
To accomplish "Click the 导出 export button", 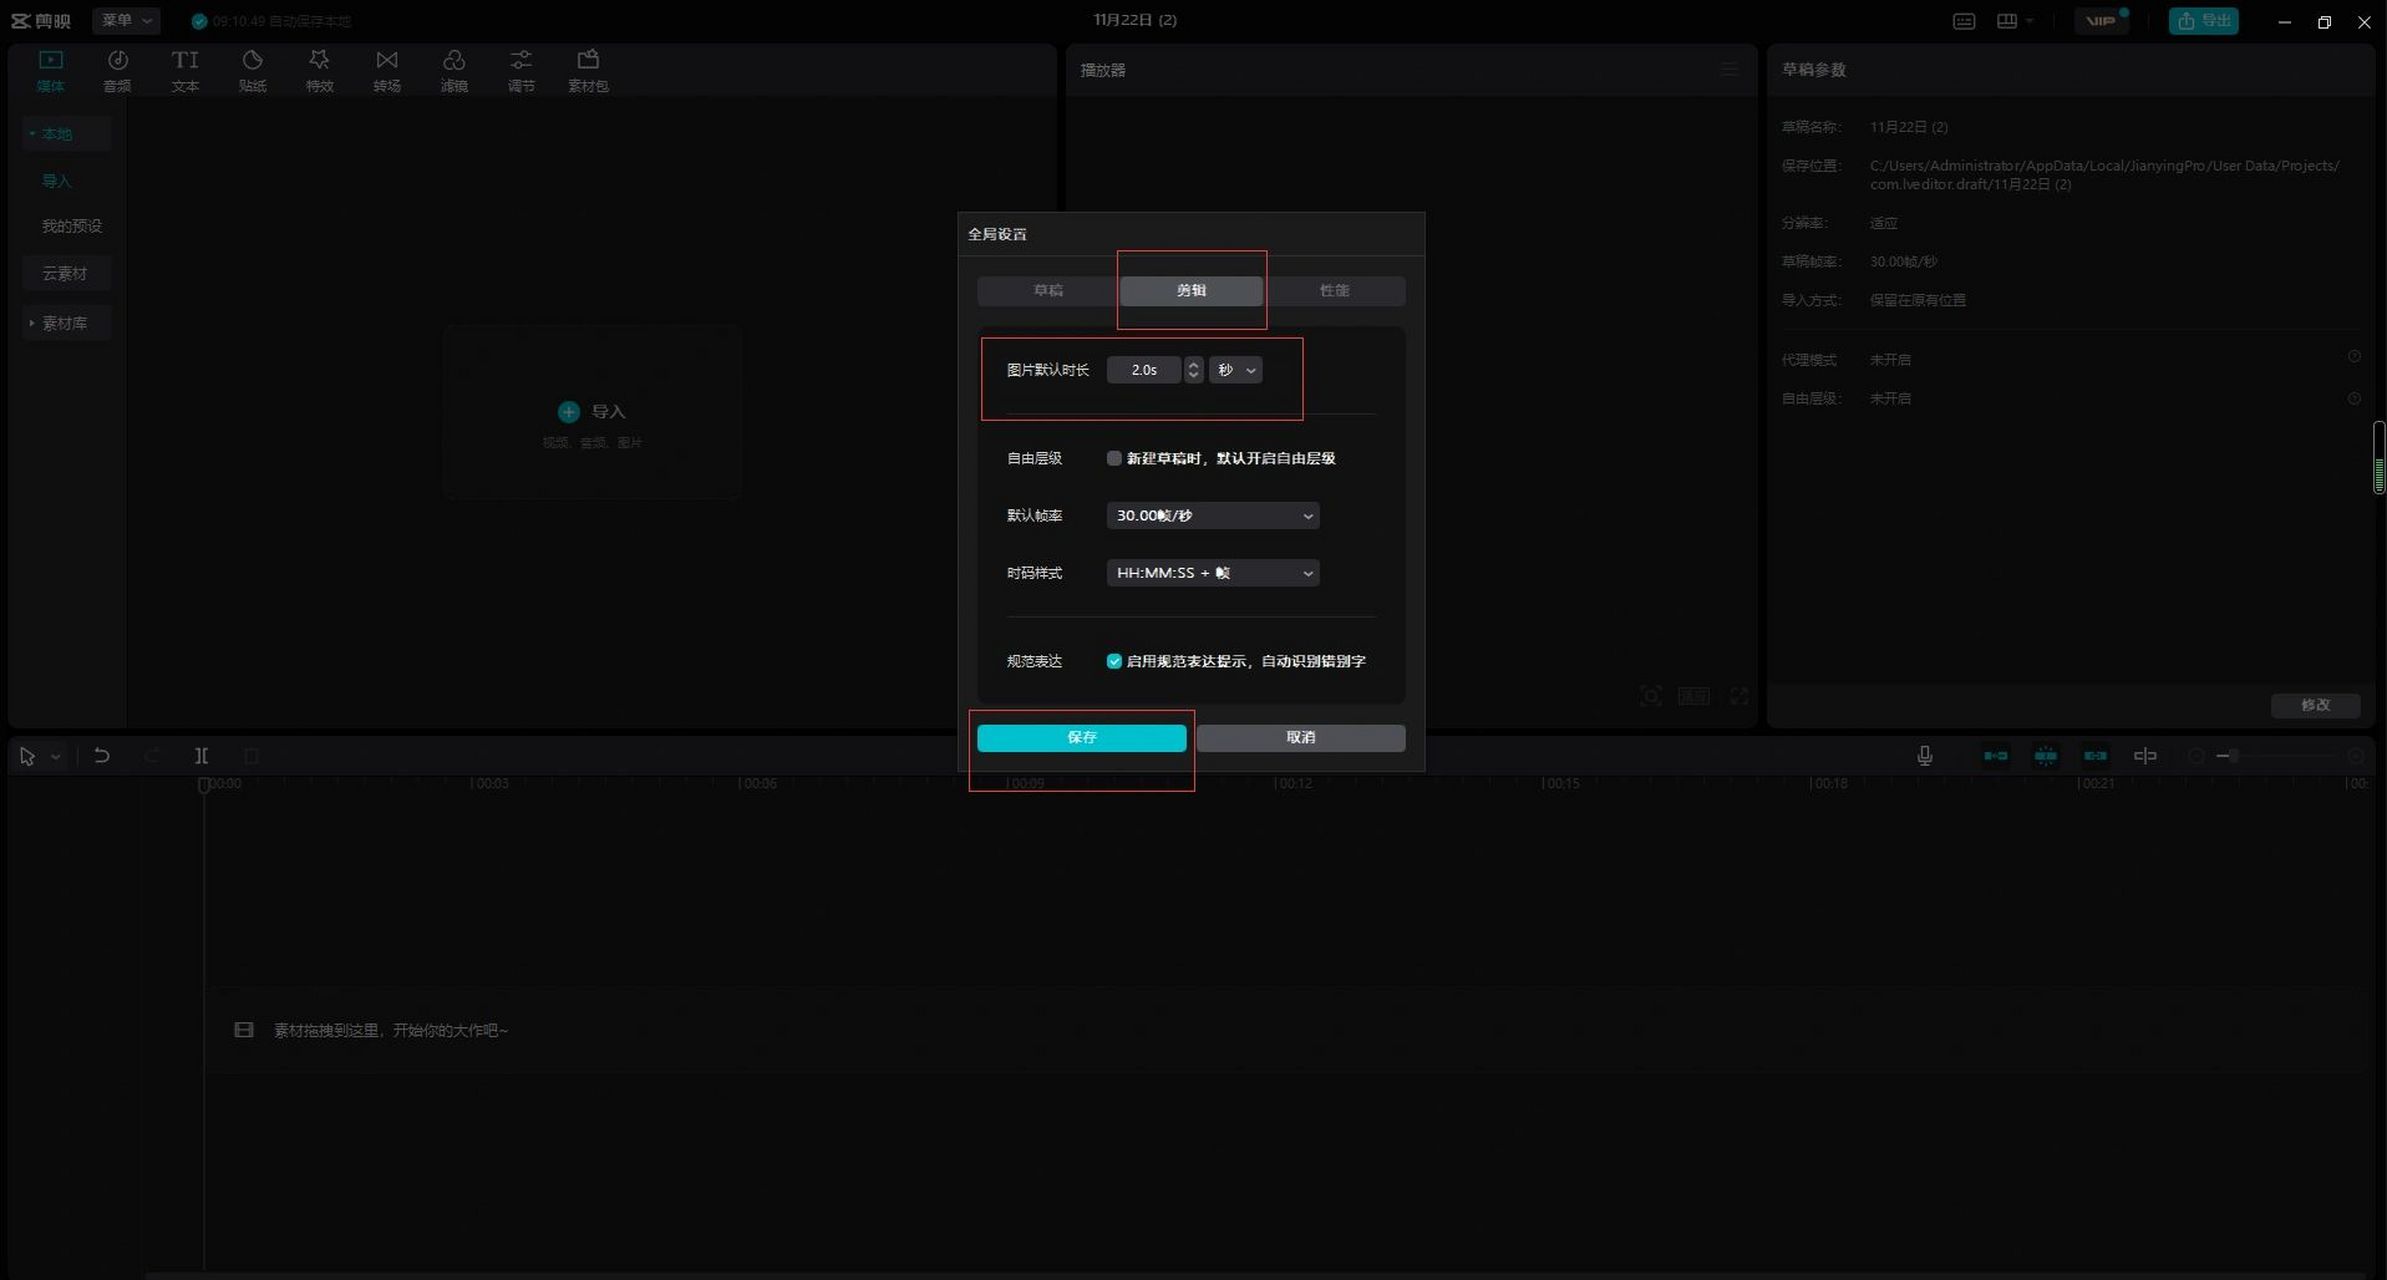I will coord(2204,21).
